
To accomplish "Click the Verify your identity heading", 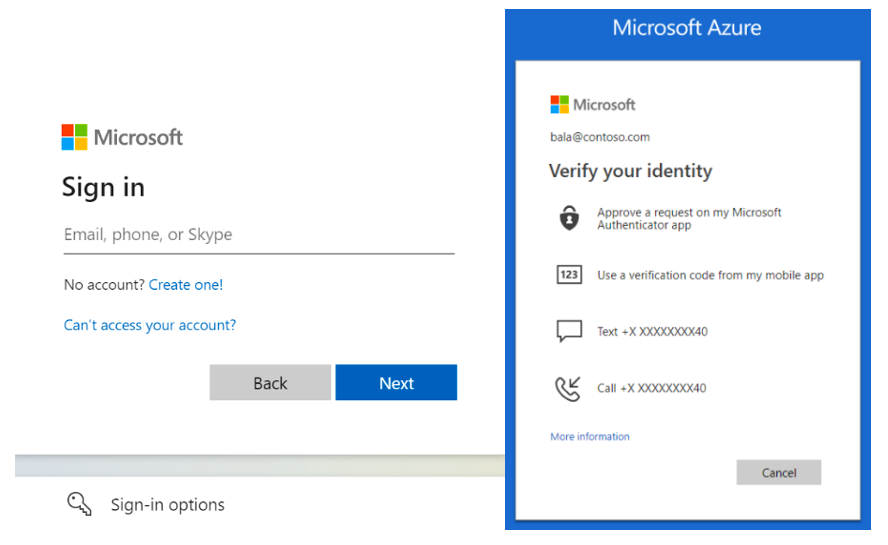I will 630,171.
